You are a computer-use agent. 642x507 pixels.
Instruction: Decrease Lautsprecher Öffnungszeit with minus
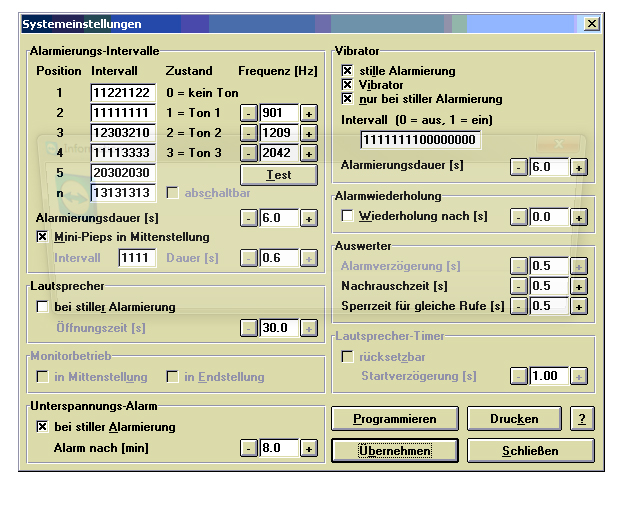249,328
